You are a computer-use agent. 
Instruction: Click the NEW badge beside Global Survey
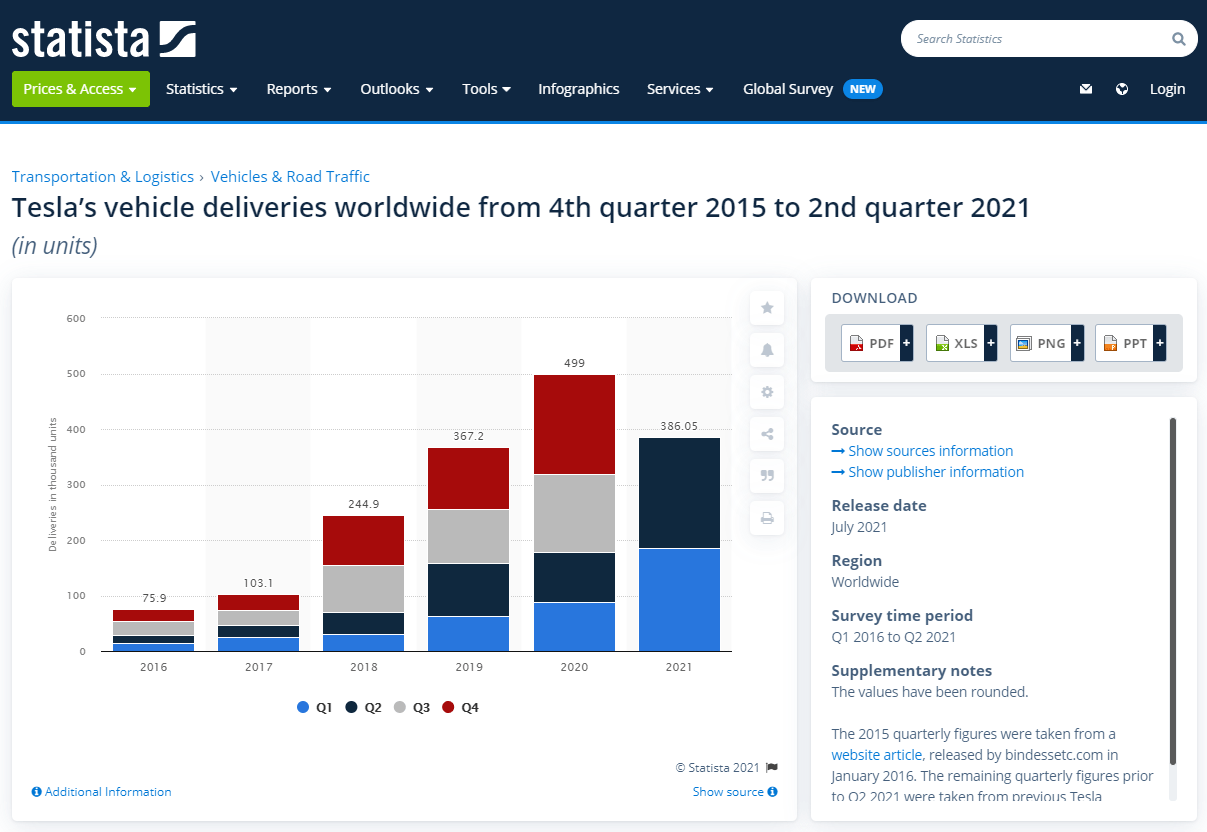point(863,89)
